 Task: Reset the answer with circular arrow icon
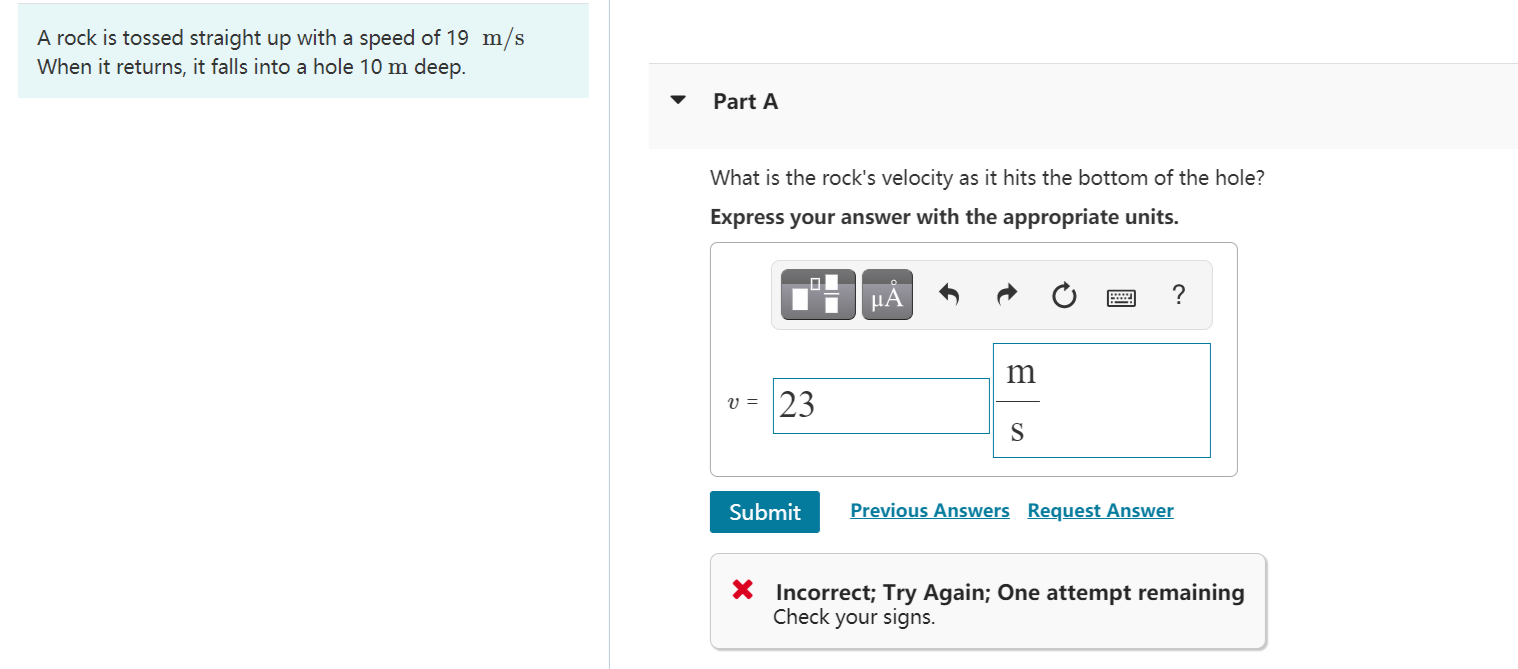tap(1063, 294)
